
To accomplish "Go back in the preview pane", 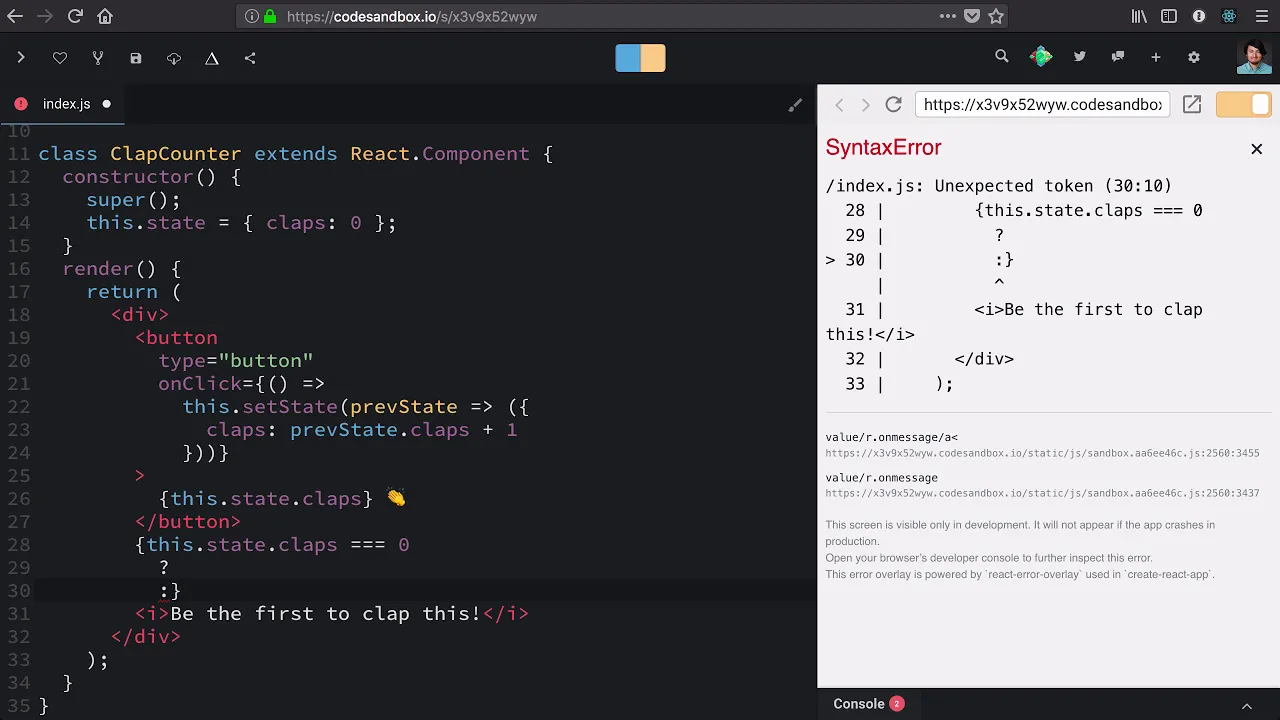I will (x=840, y=105).
